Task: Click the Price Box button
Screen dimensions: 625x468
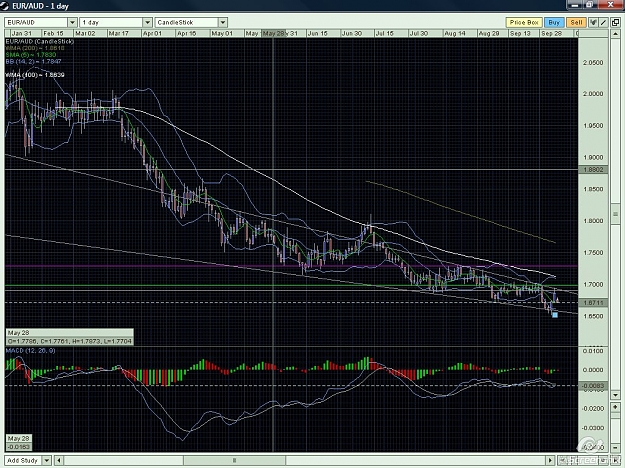Action: [524, 22]
